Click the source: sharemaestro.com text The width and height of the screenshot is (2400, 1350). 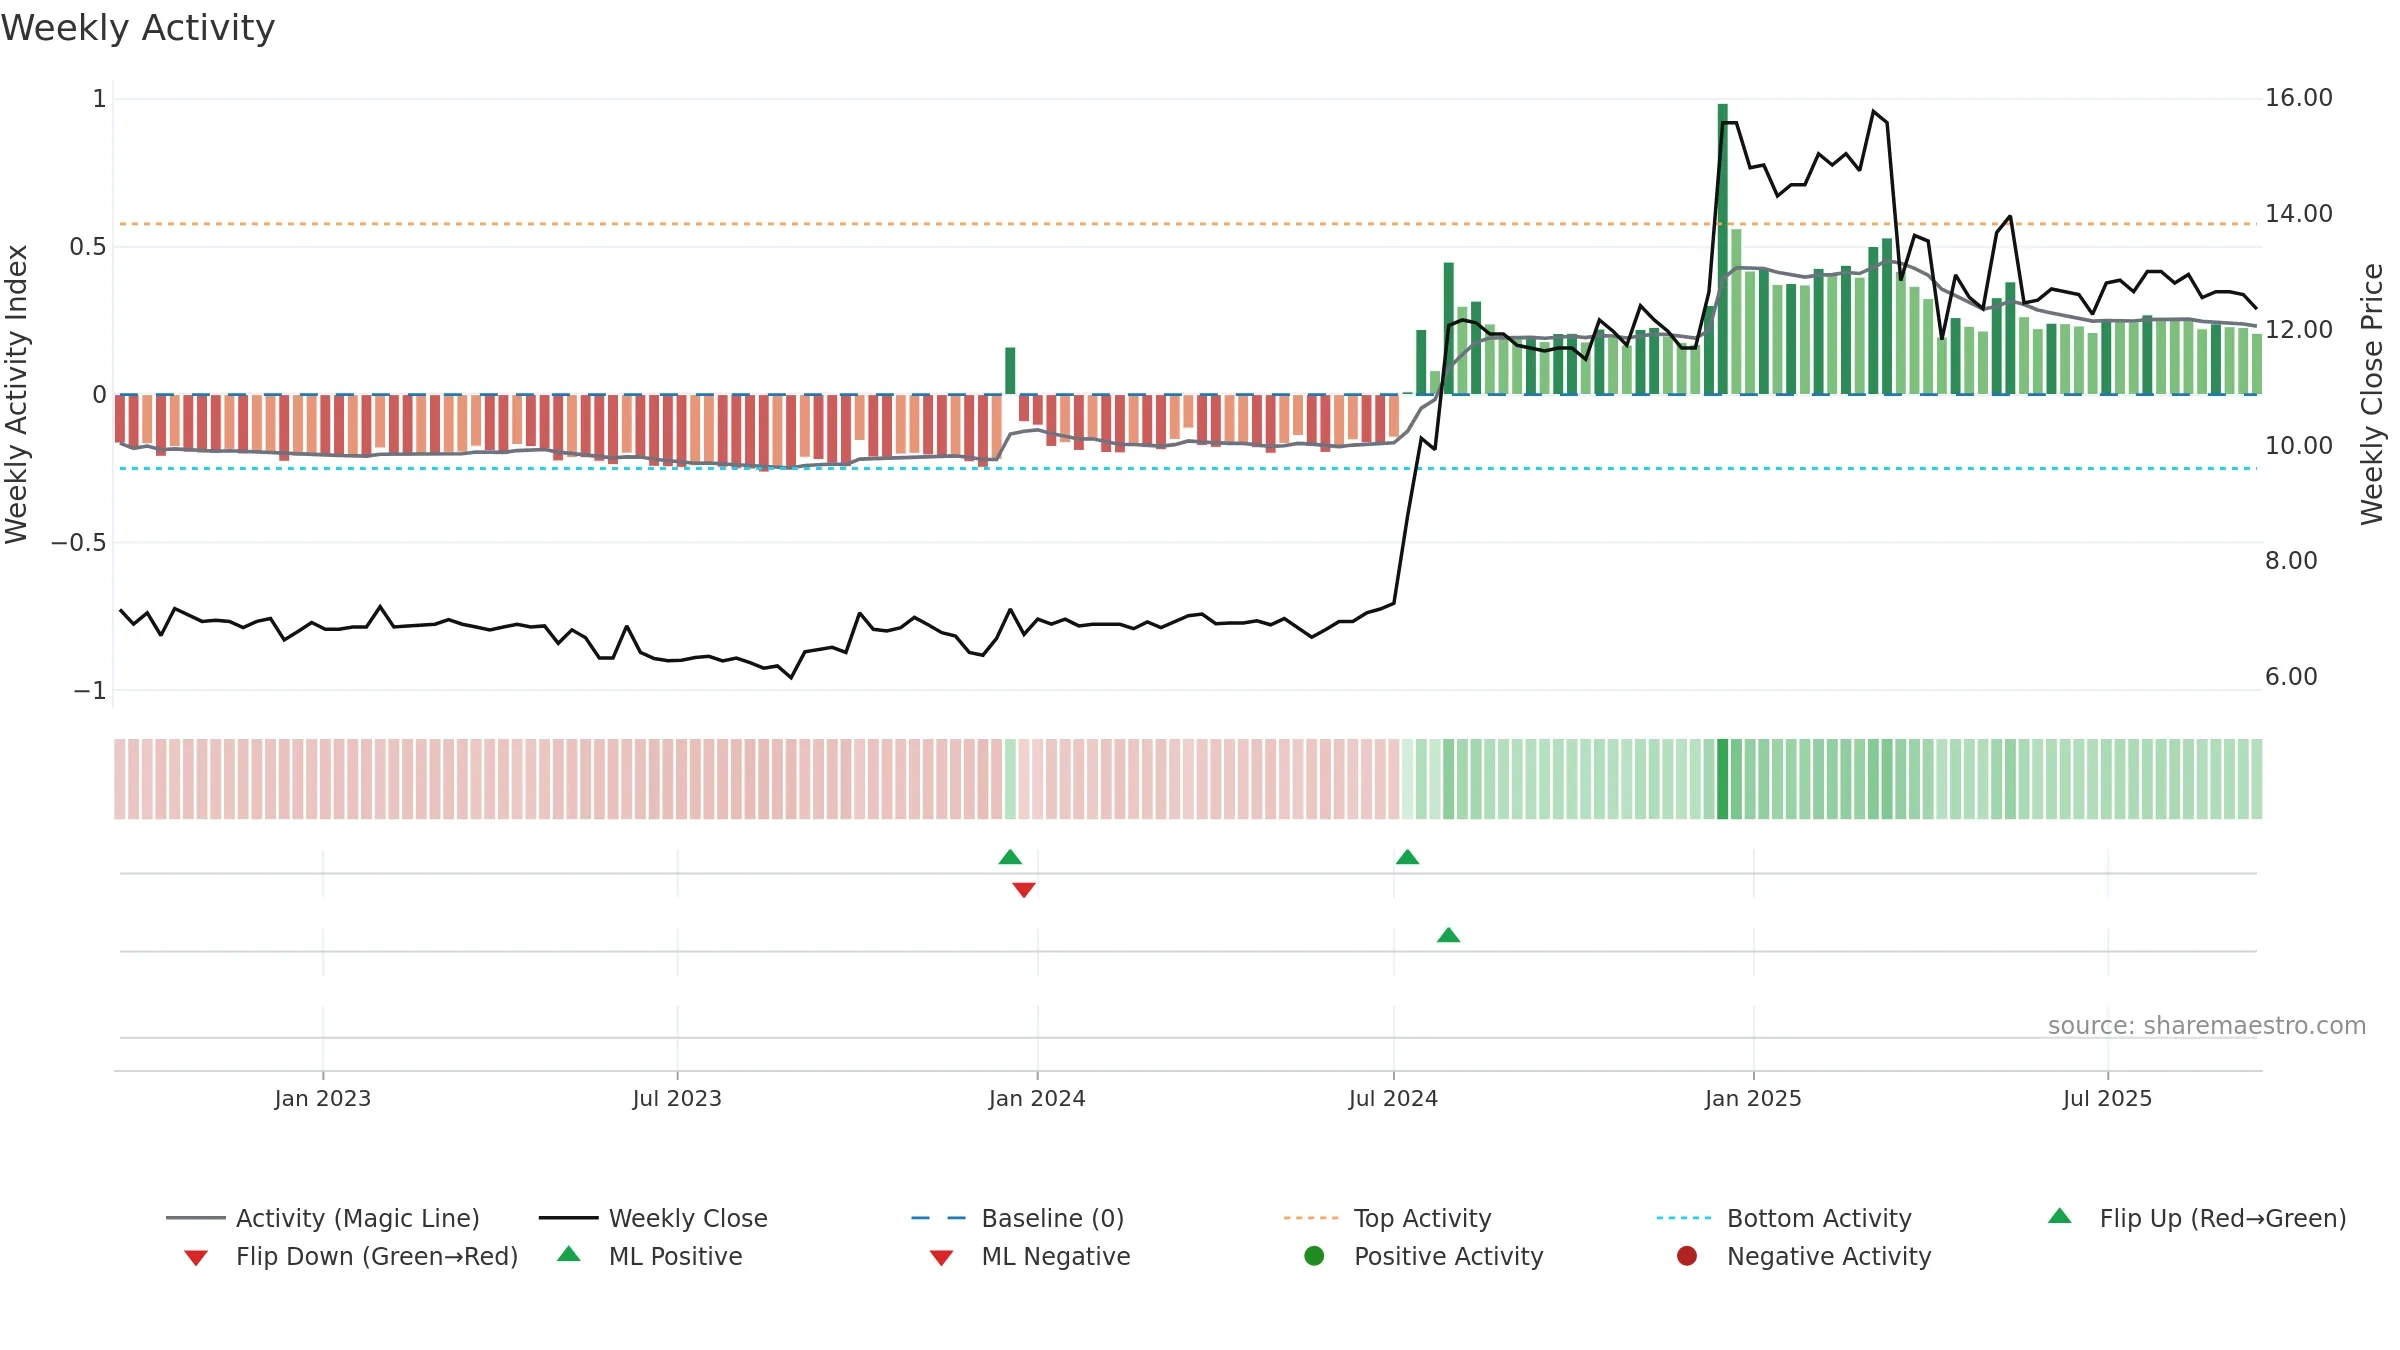(x=2207, y=1026)
